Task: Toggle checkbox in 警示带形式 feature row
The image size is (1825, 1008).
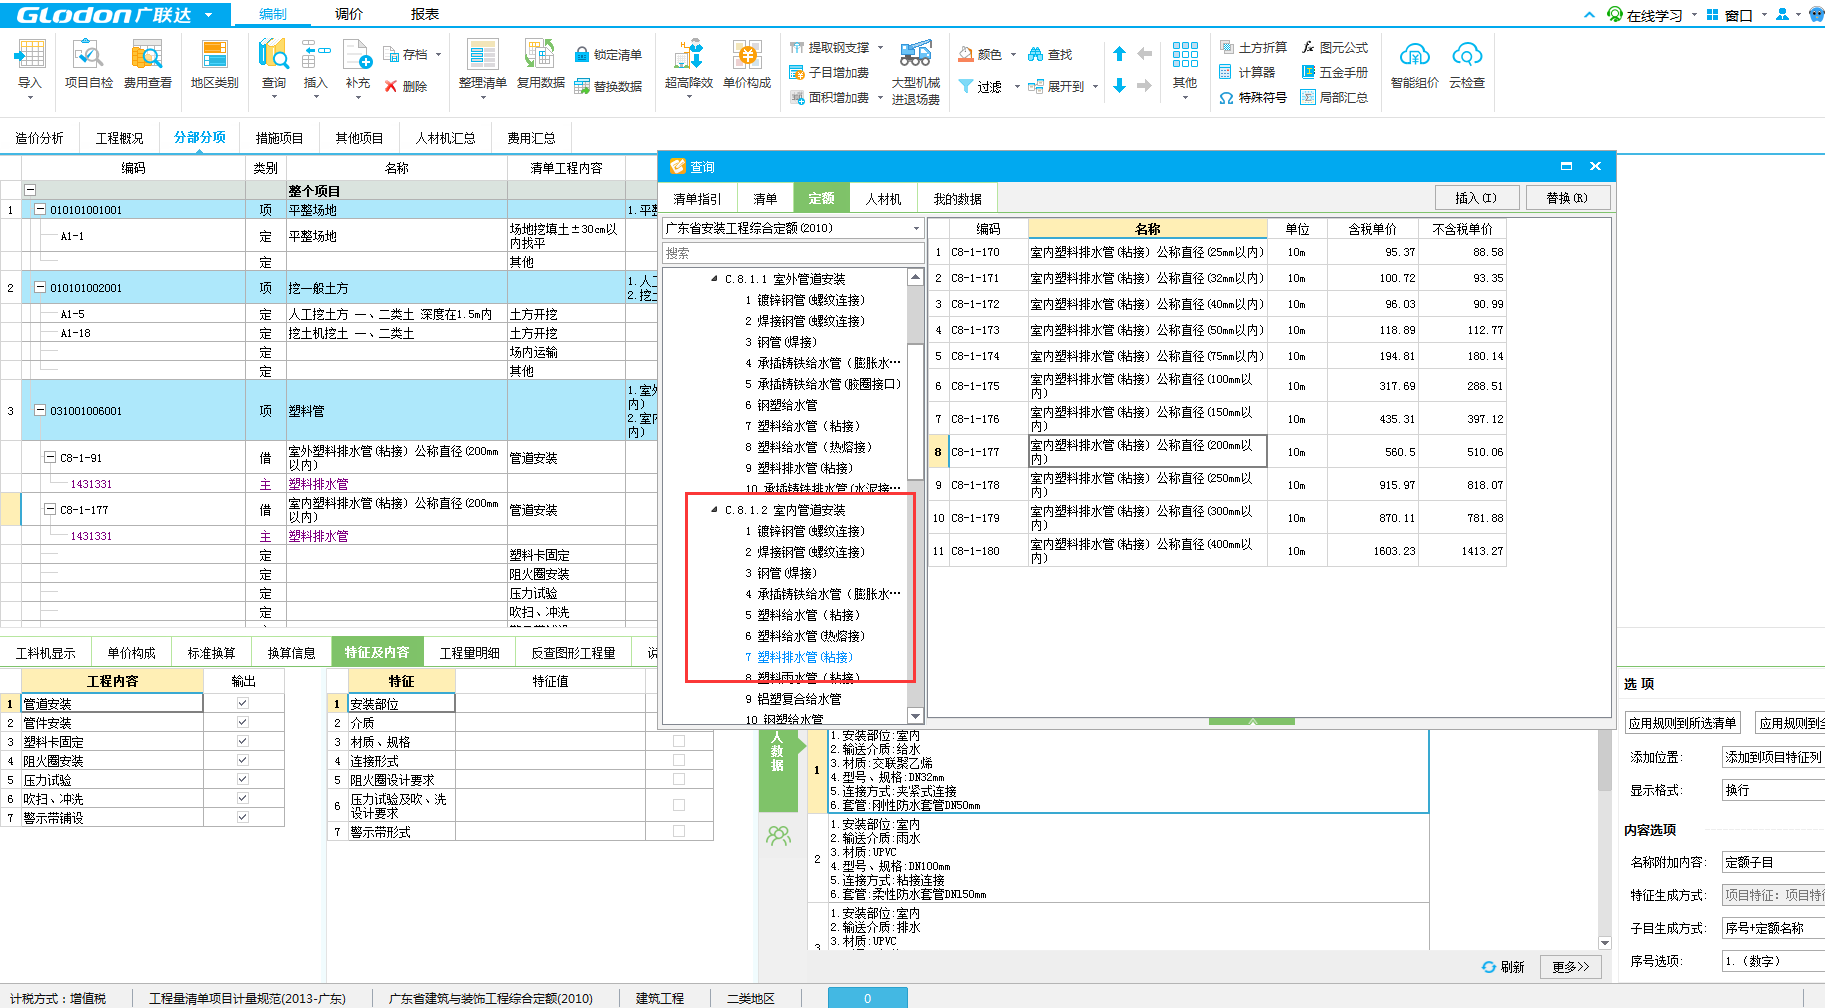Action: 679,831
